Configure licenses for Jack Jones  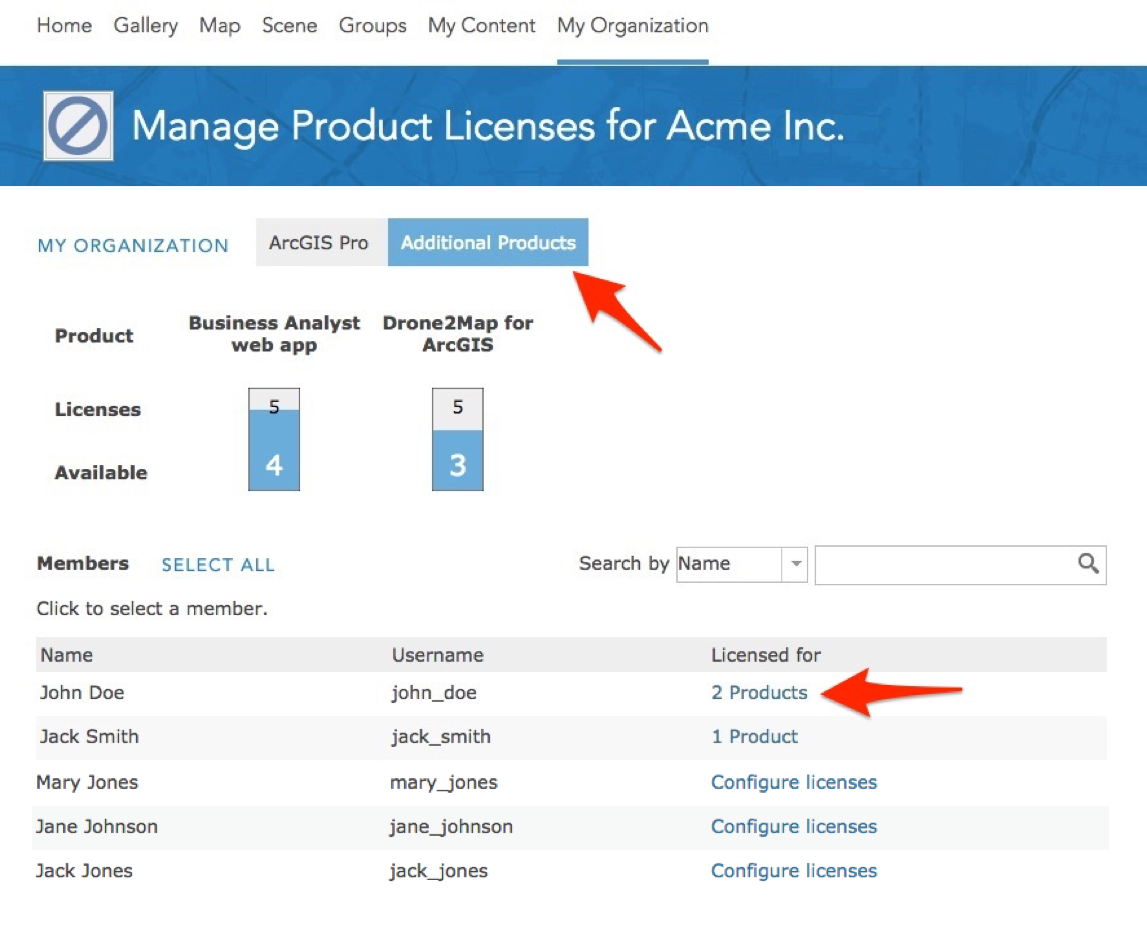[x=794, y=871]
